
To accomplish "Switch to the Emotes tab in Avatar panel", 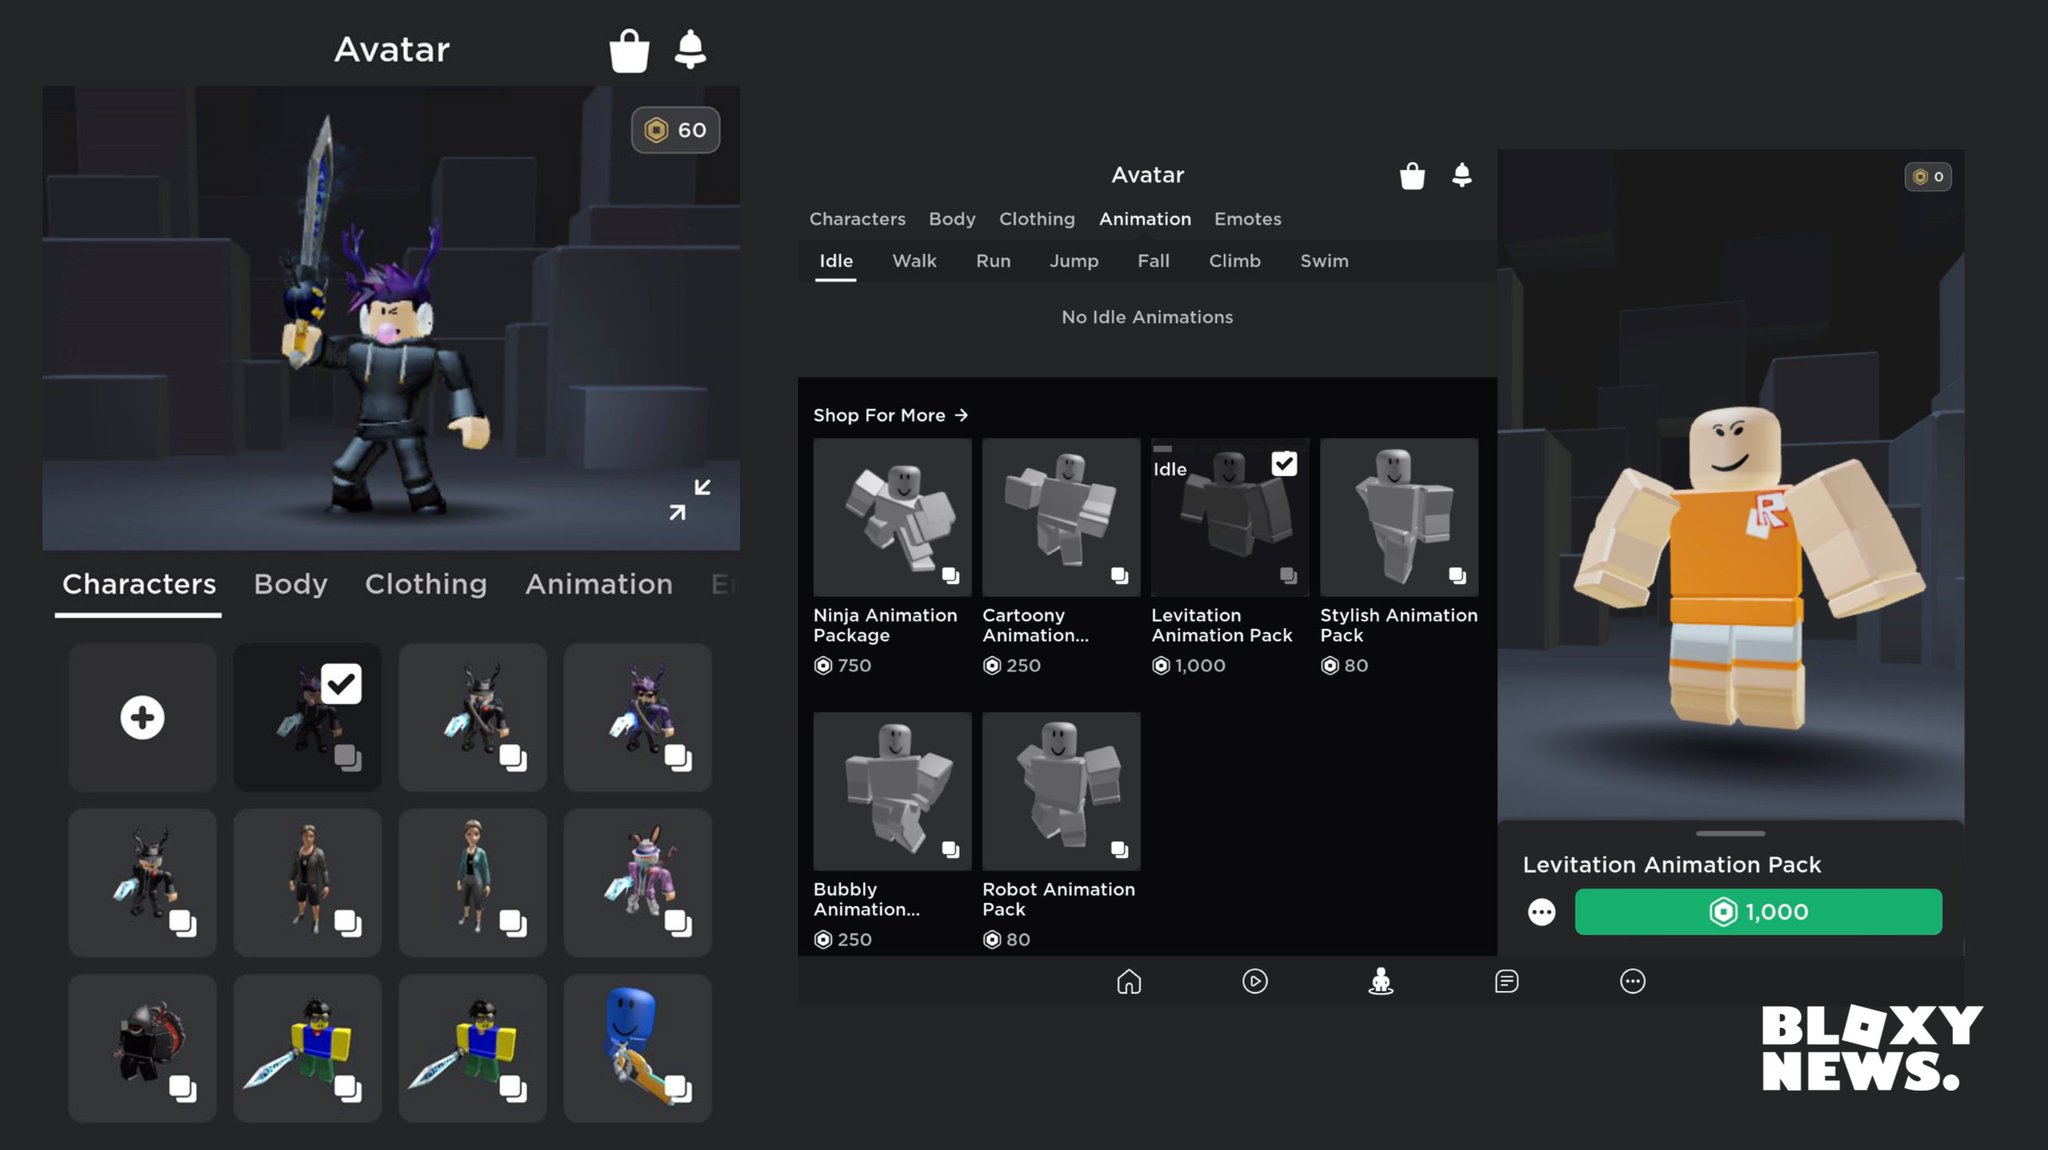I will [x=1248, y=219].
